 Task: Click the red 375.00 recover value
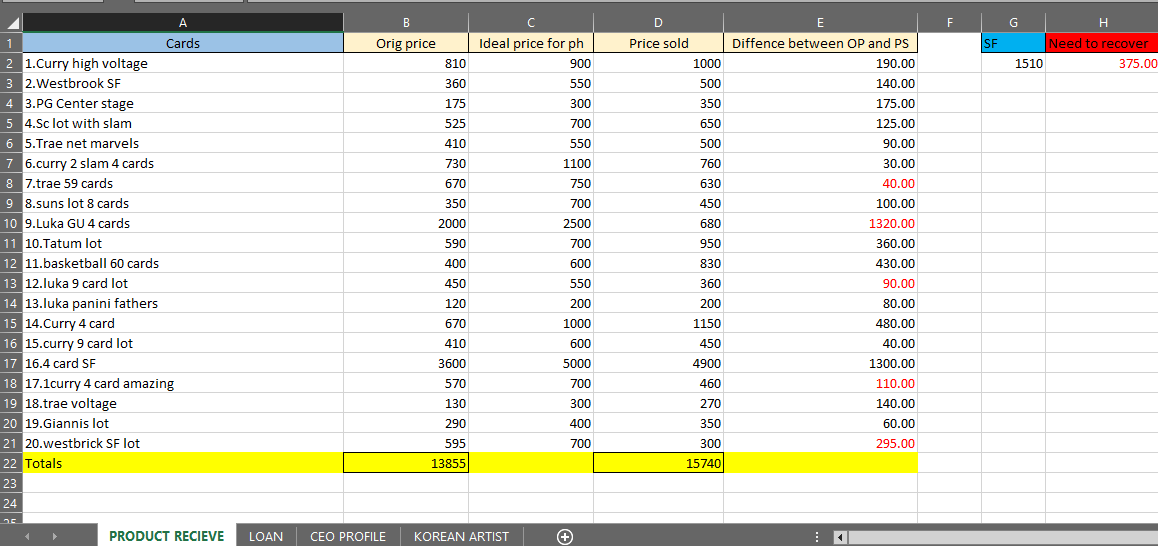click(1102, 64)
